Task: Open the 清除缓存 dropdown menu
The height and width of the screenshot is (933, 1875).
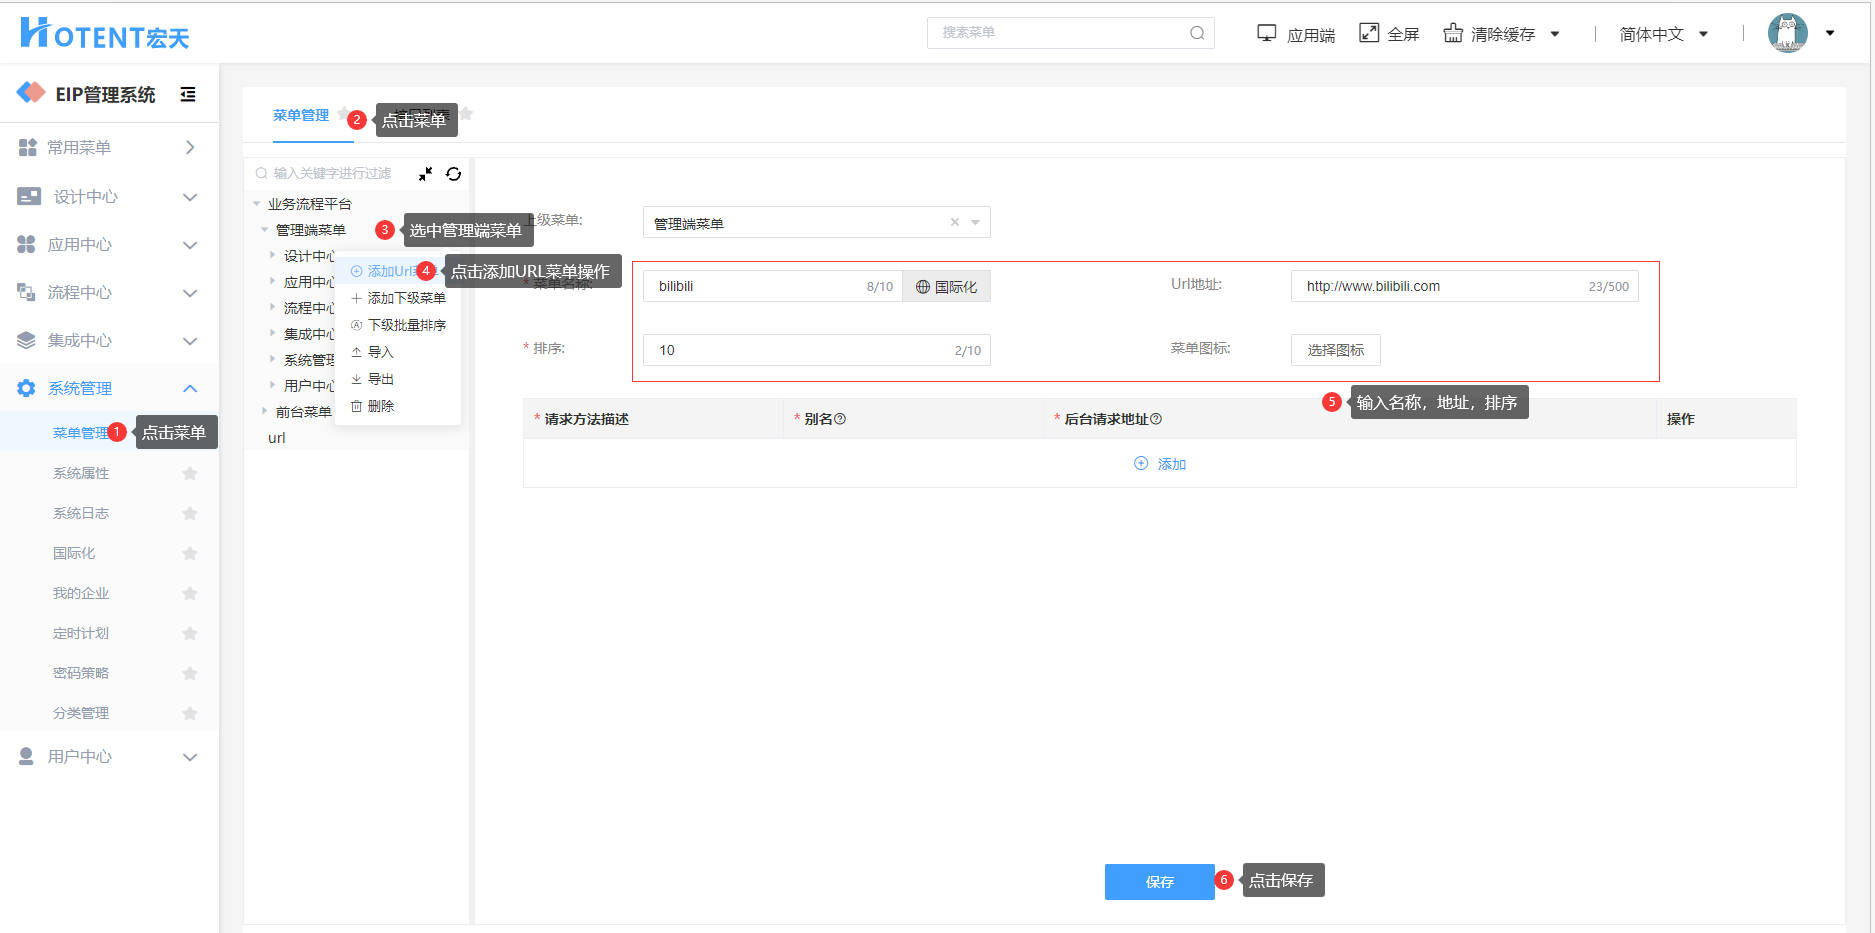Action: pos(1501,34)
